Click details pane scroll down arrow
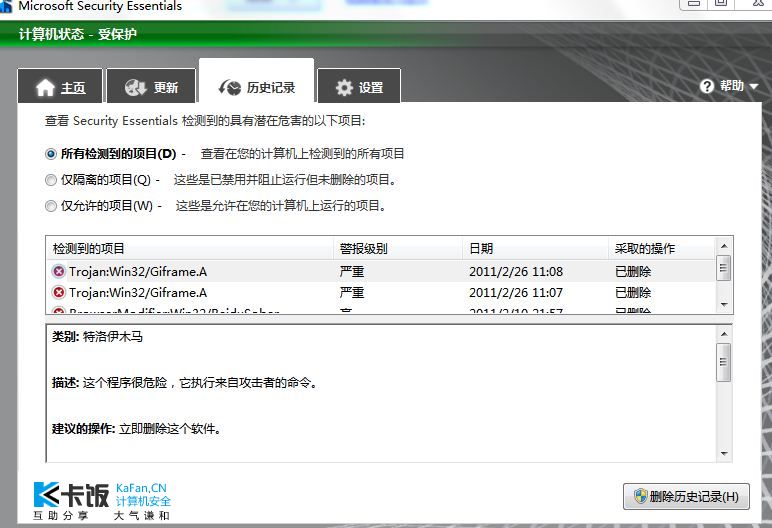 pos(724,453)
